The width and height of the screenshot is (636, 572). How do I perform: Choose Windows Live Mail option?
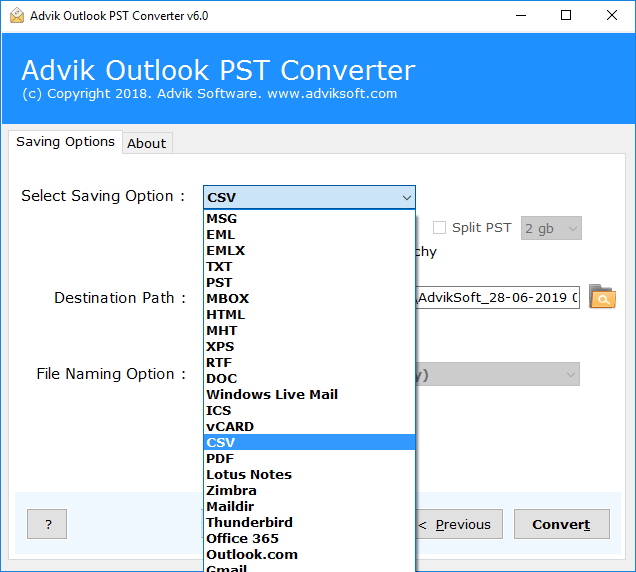[272, 394]
